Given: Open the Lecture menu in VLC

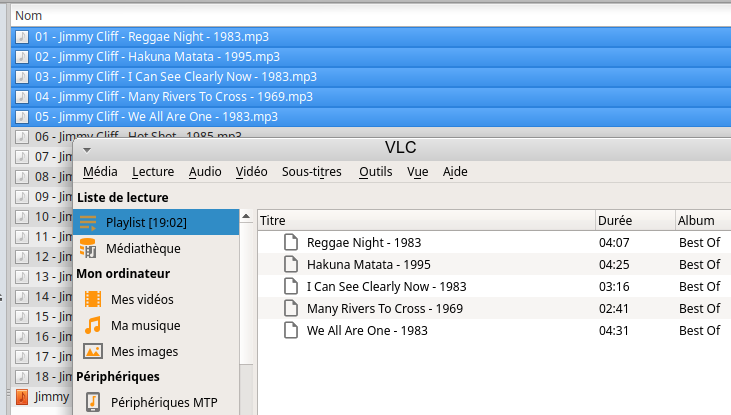Looking at the screenshot, I should coord(153,172).
